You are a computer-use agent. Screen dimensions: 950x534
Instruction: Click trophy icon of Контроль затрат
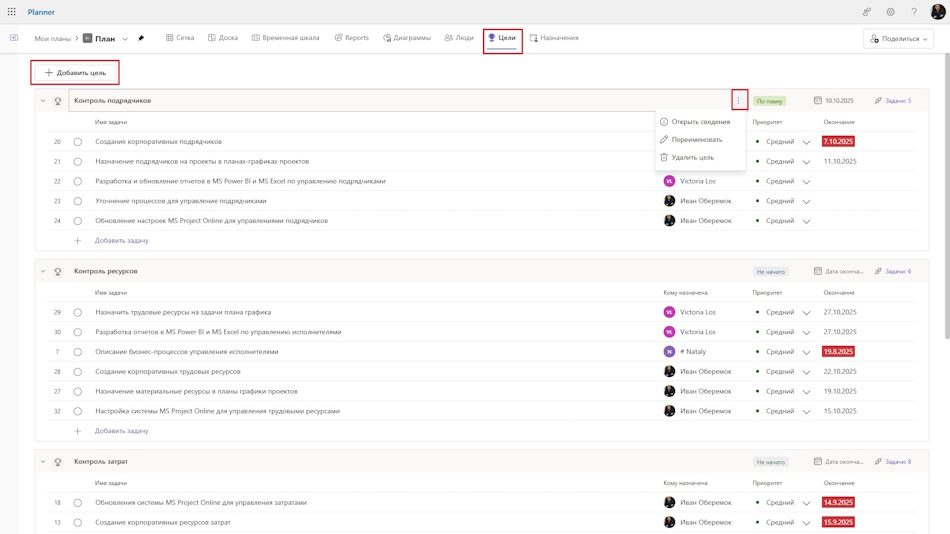click(58, 462)
